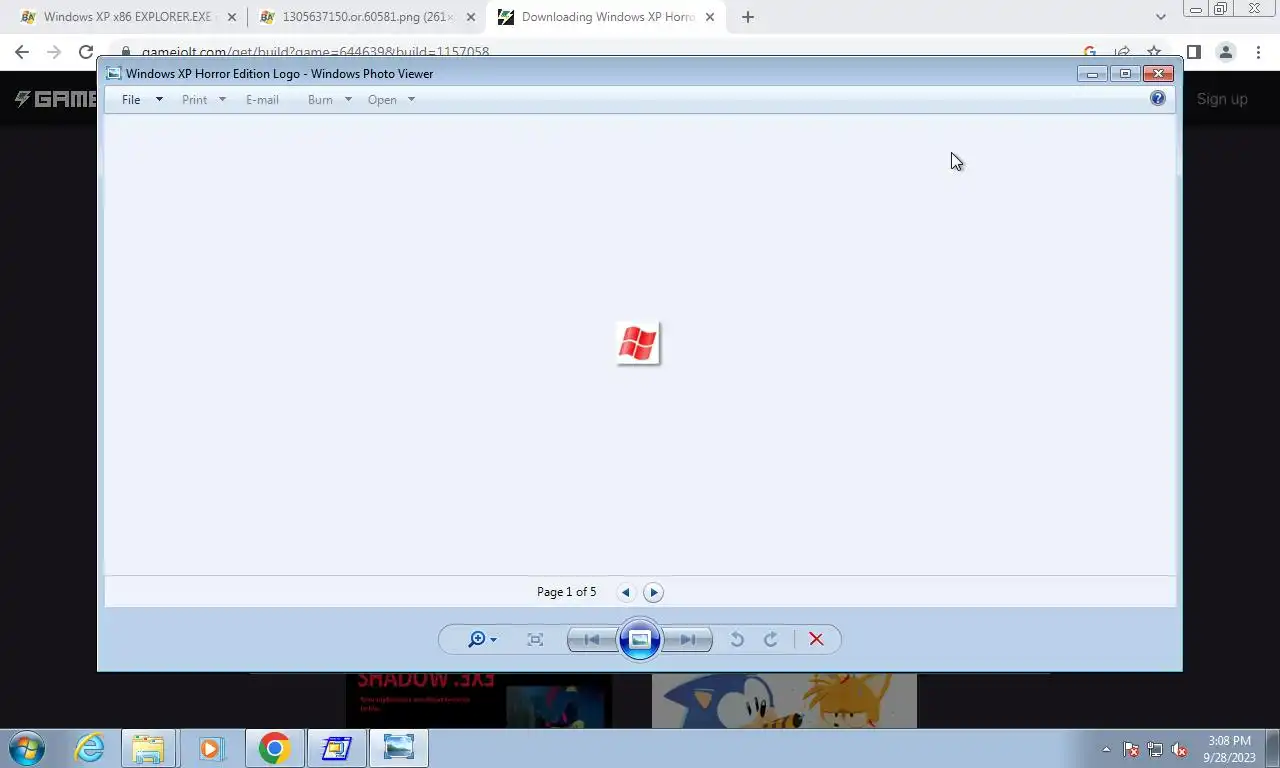This screenshot has height=768, width=1280.
Task: Open the Windows Start menu
Action: (x=28, y=748)
